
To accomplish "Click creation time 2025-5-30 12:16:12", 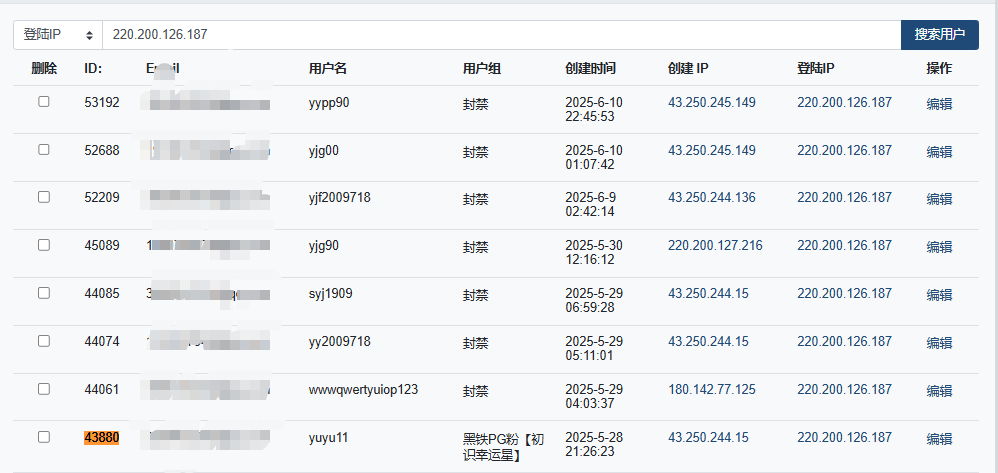I will pos(594,253).
